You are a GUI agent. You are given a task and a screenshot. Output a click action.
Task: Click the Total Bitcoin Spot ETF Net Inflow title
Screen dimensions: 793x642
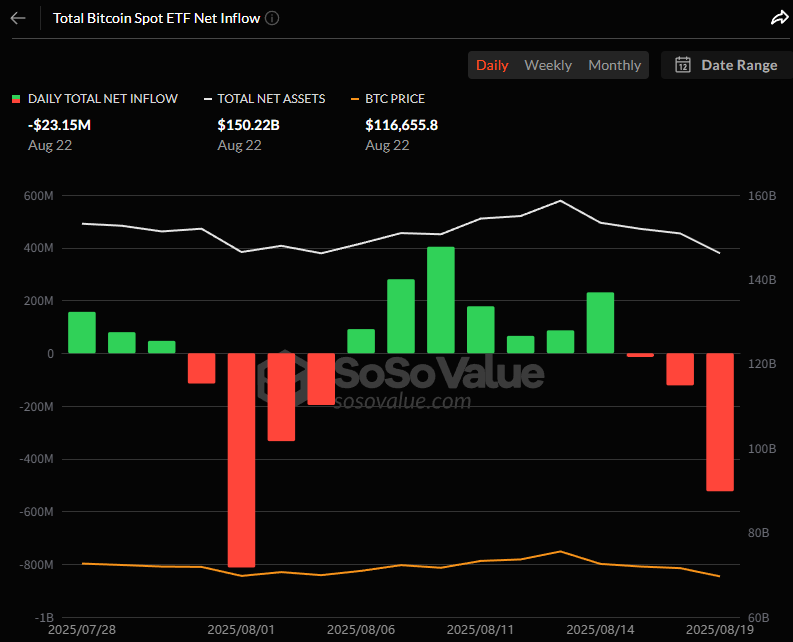(155, 18)
